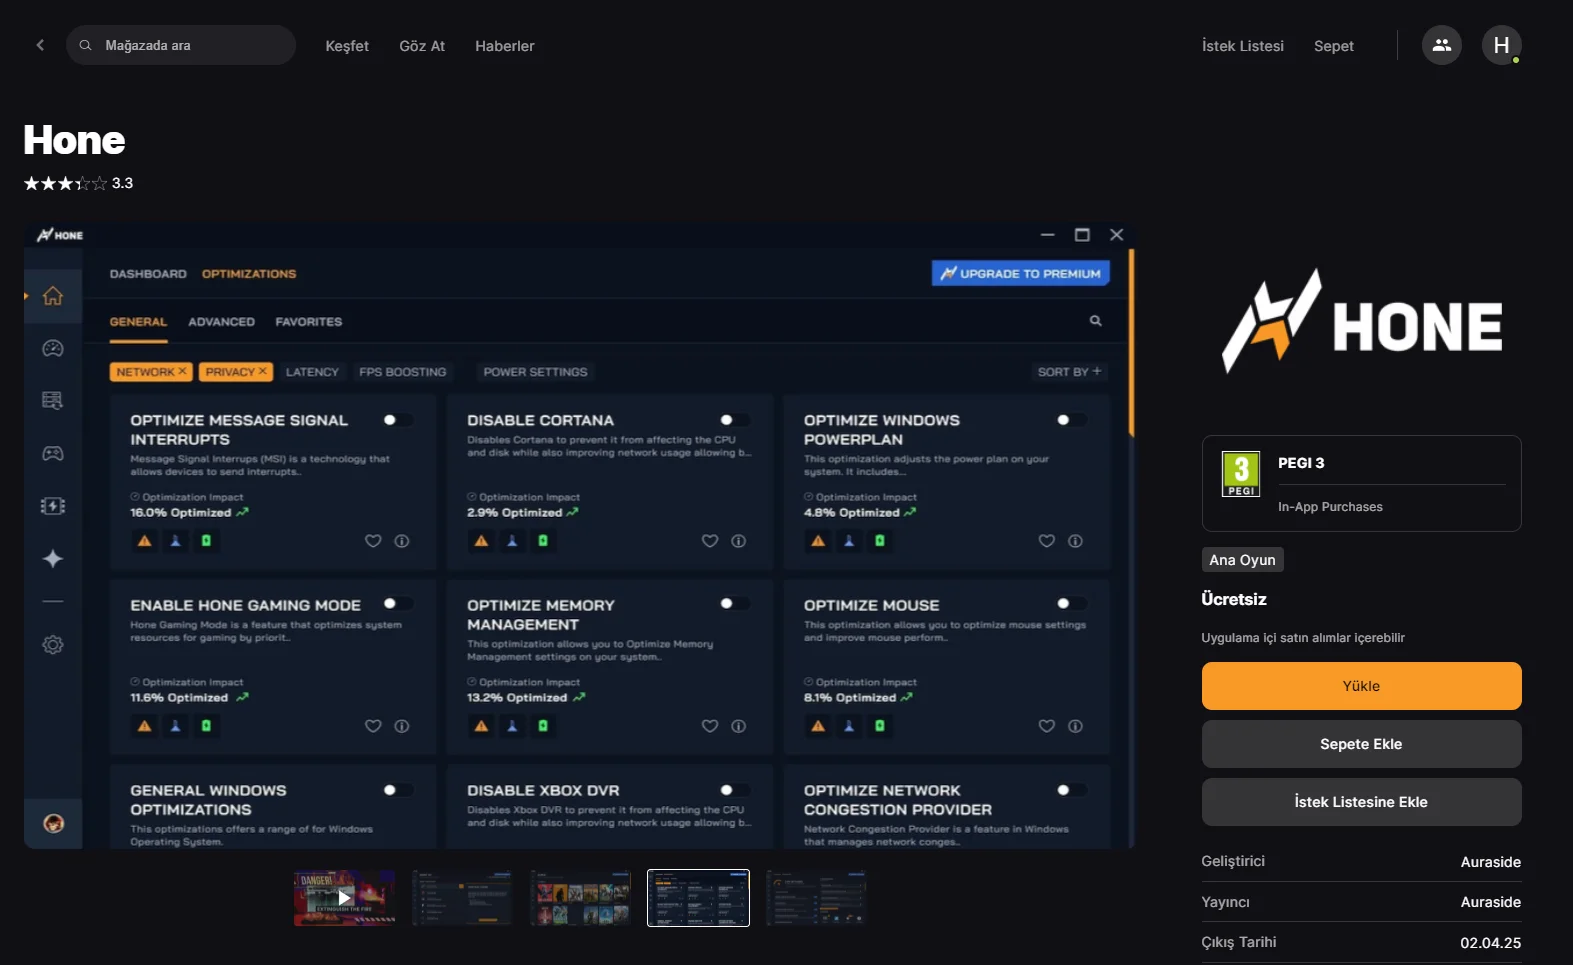The width and height of the screenshot is (1573, 965).
Task: Select the last gallery thumbnail
Action: coord(816,898)
